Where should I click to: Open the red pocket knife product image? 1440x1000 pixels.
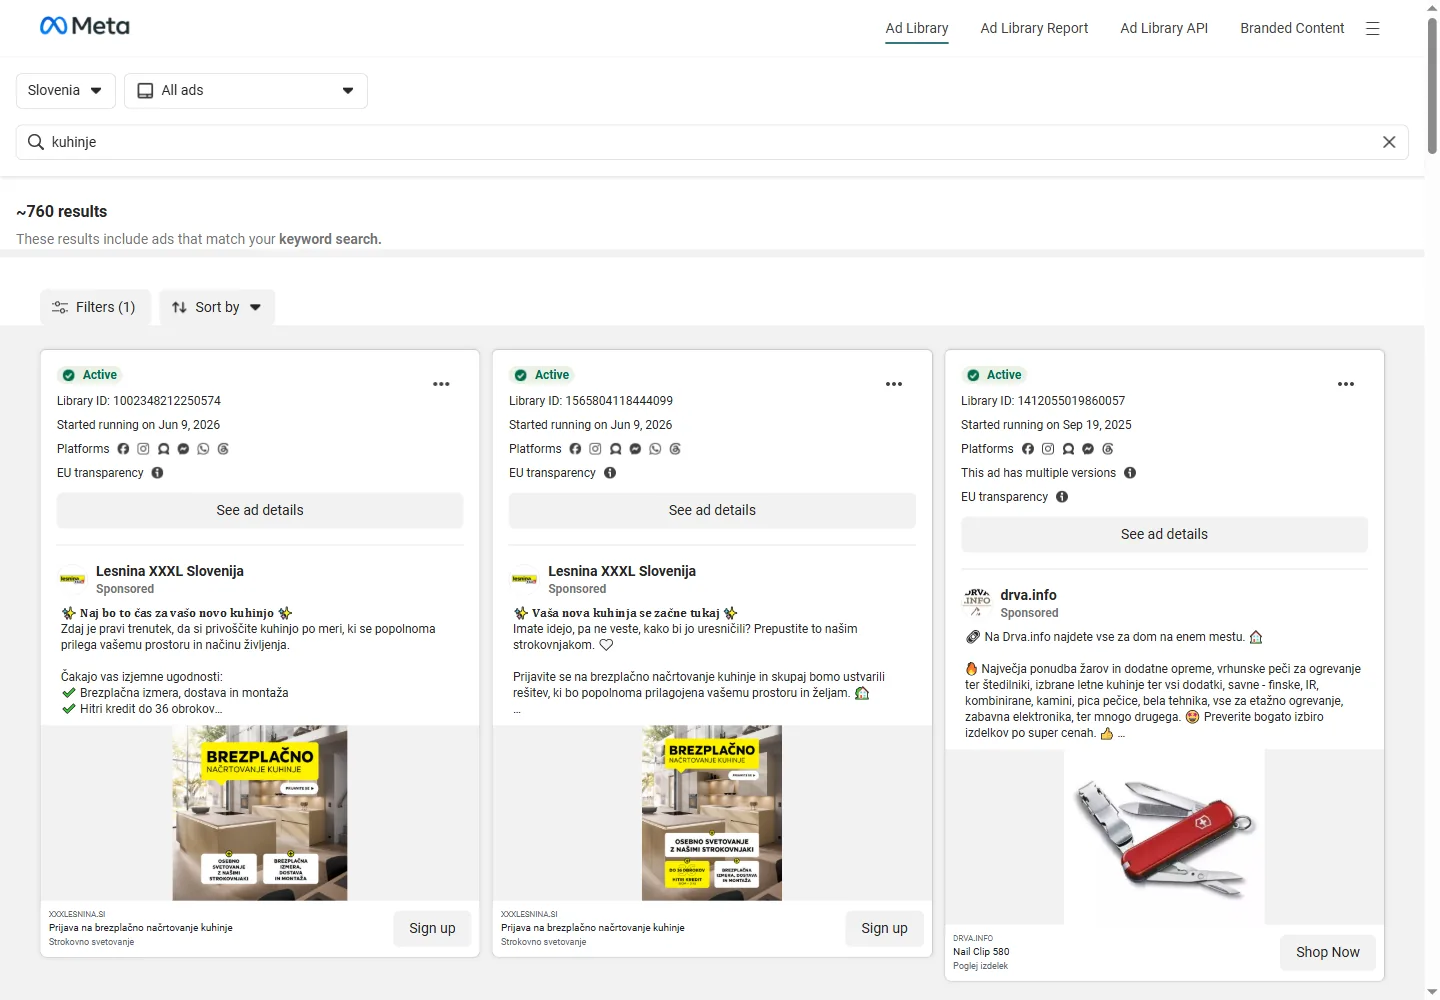(x=1164, y=837)
